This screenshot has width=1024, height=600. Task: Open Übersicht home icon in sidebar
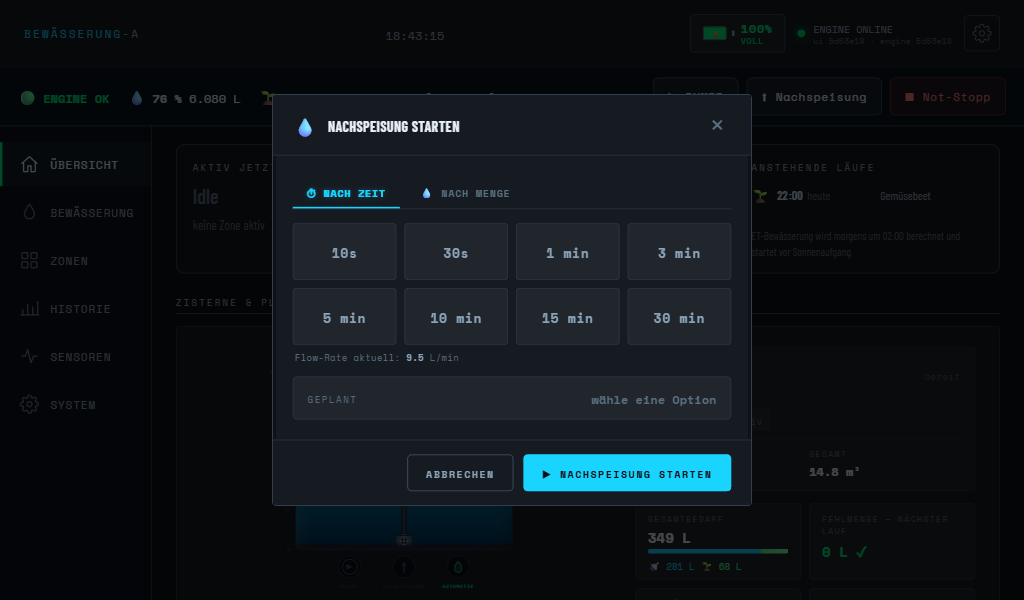[x=29, y=165]
